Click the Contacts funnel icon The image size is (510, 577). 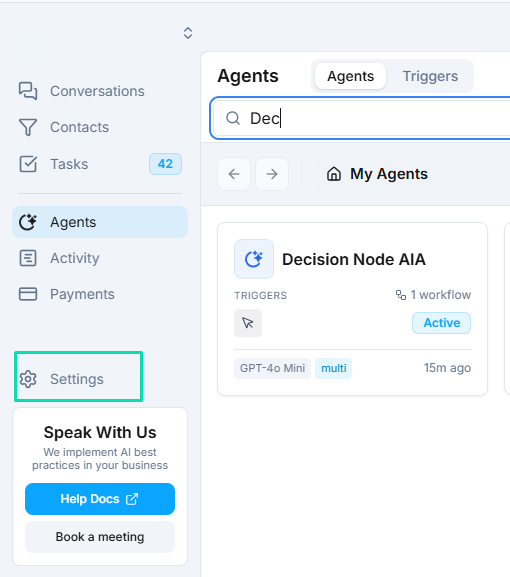28,127
